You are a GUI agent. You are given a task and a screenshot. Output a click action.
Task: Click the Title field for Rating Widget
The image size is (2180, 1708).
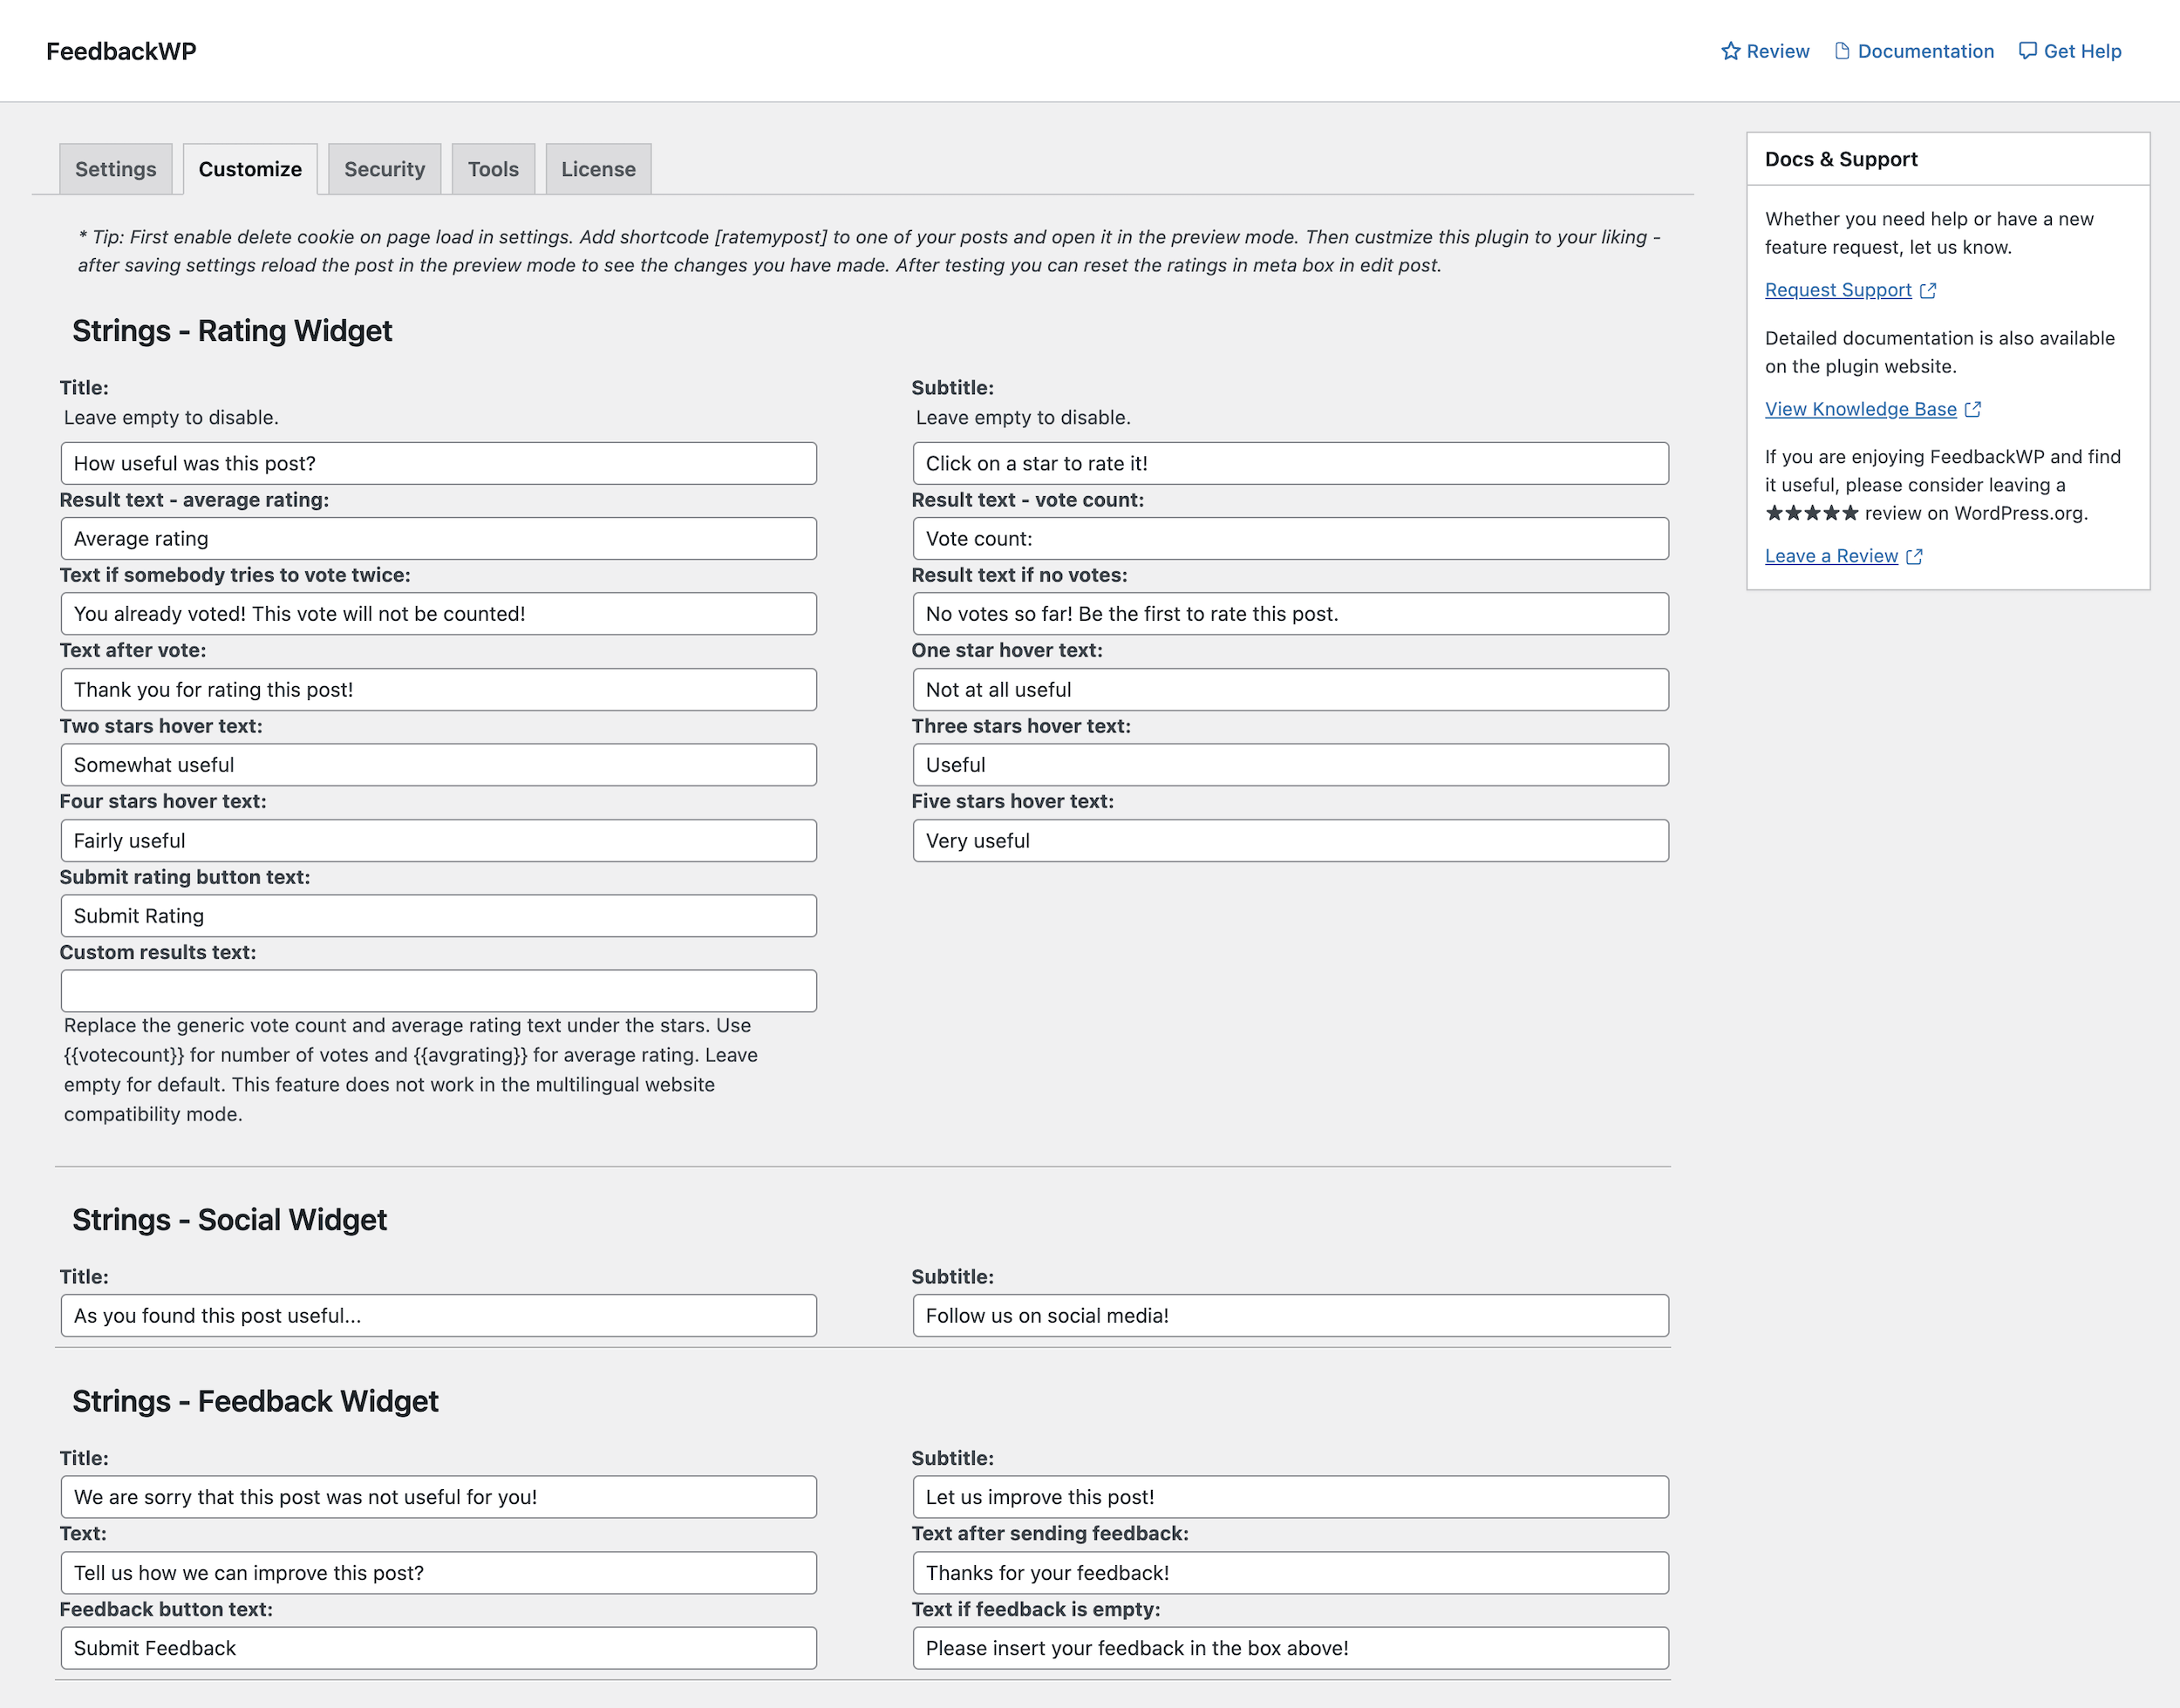439,464
